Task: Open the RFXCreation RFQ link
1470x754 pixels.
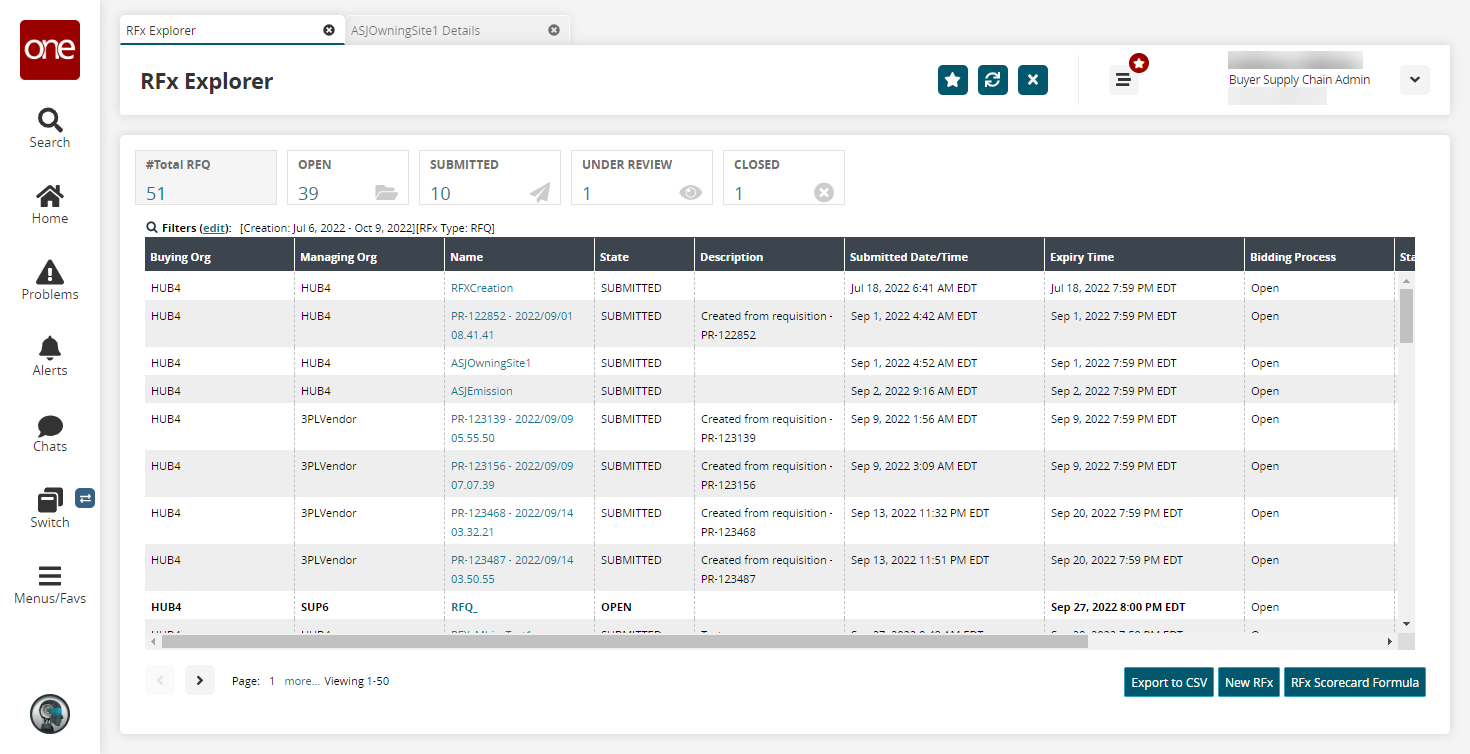Action: click(x=481, y=288)
